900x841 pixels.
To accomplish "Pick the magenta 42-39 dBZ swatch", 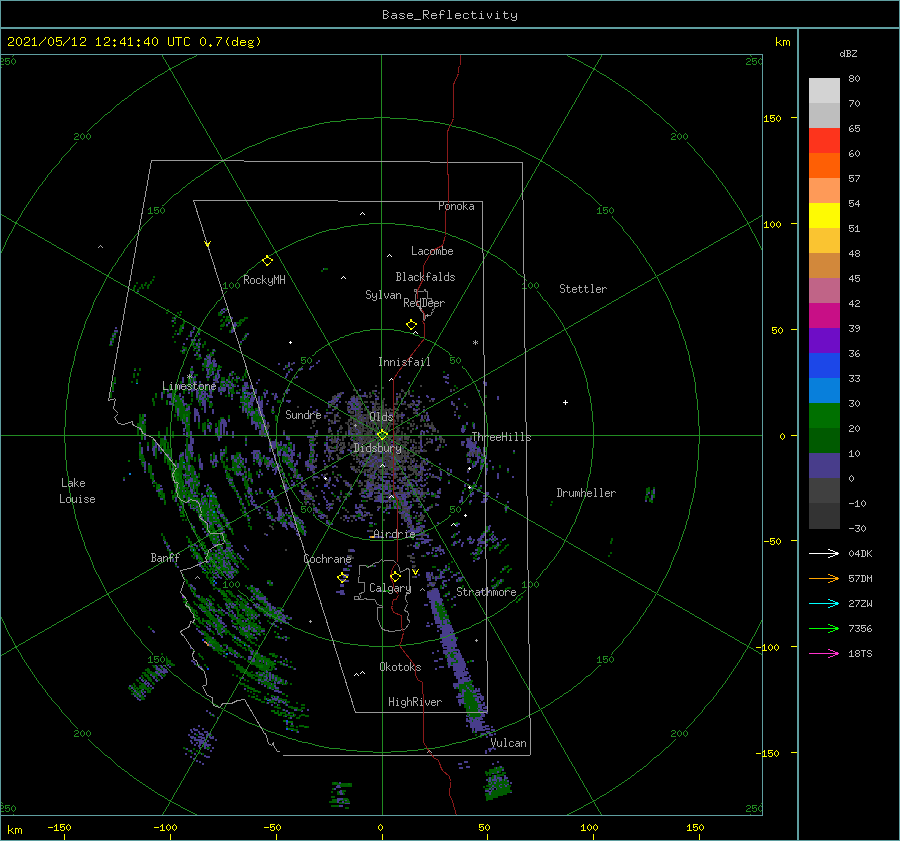I will pos(824,316).
